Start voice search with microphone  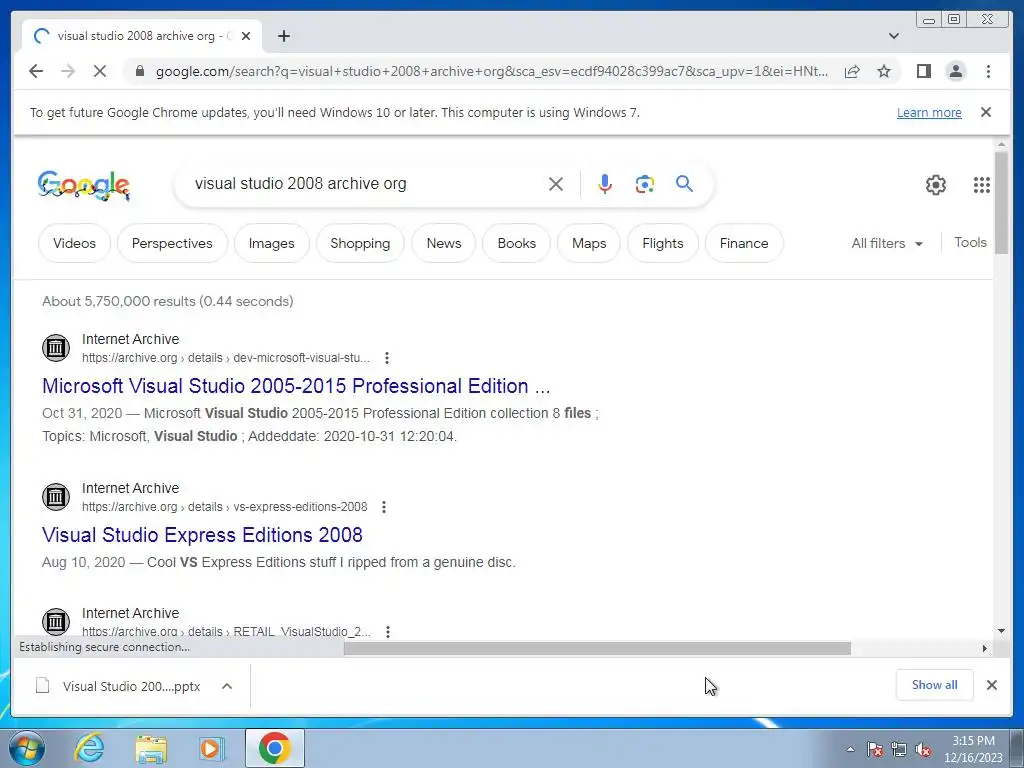coord(605,184)
